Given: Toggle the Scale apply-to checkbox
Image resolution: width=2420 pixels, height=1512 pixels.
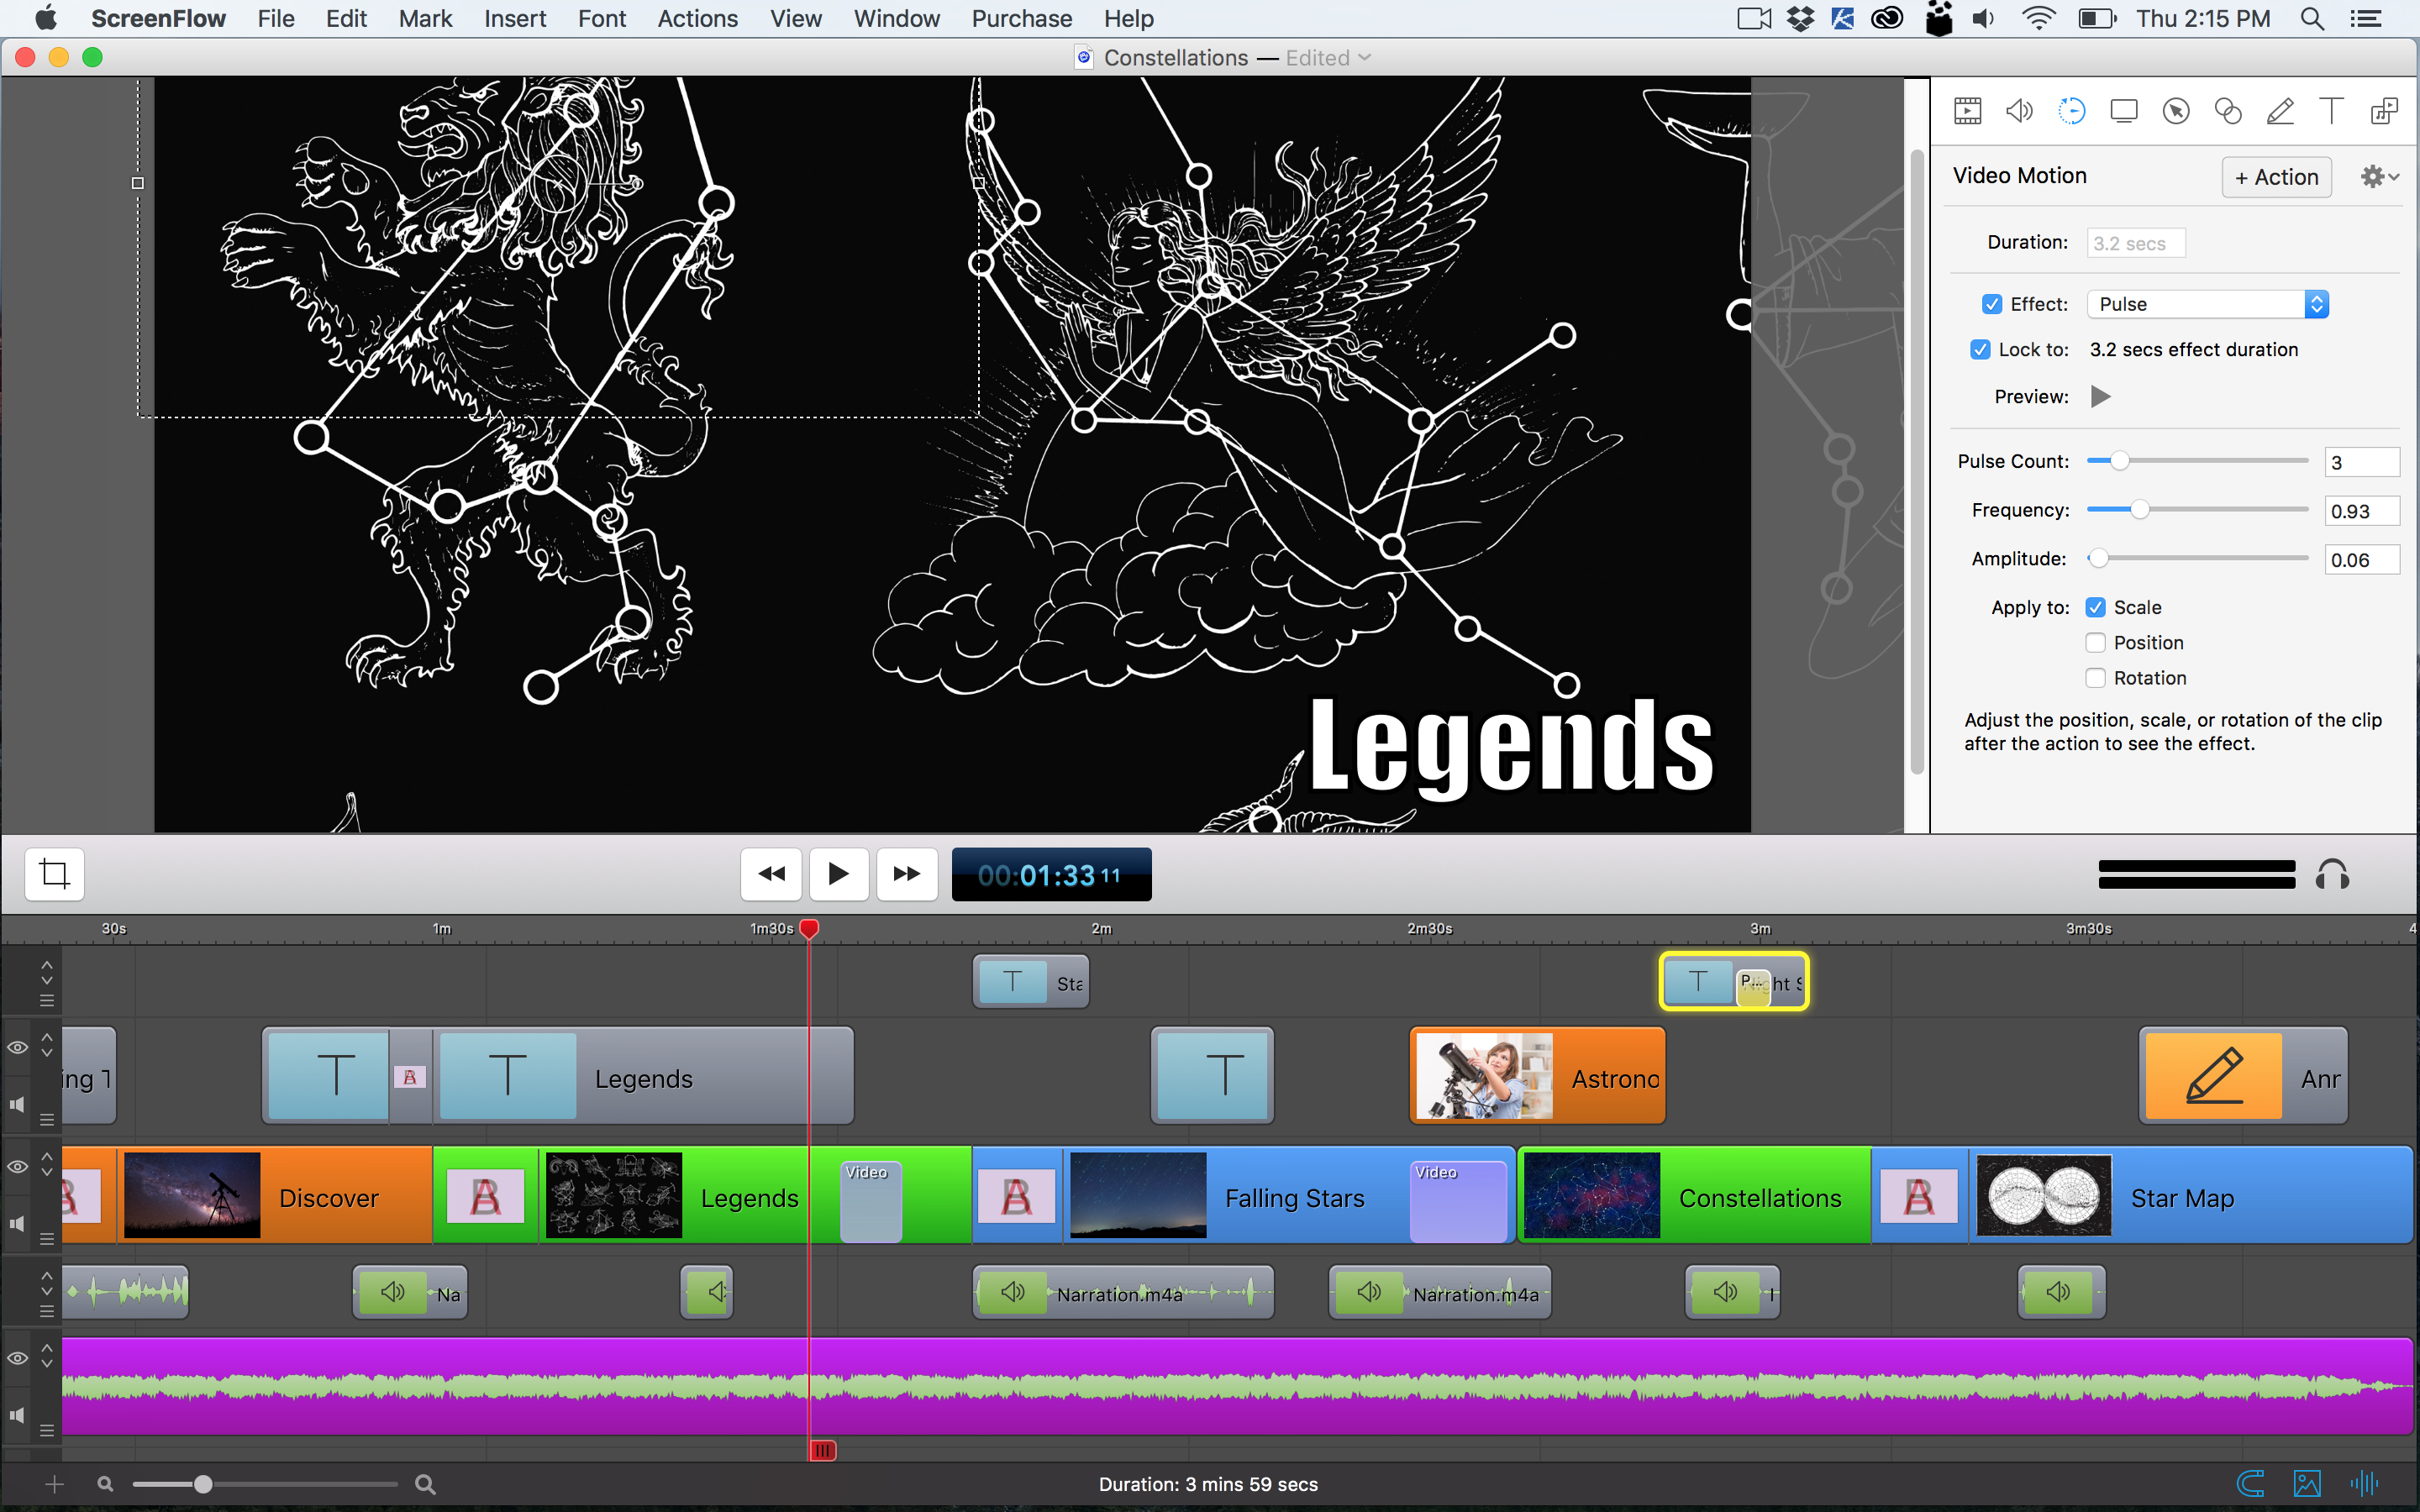Looking at the screenshot, I should 2096,606.
